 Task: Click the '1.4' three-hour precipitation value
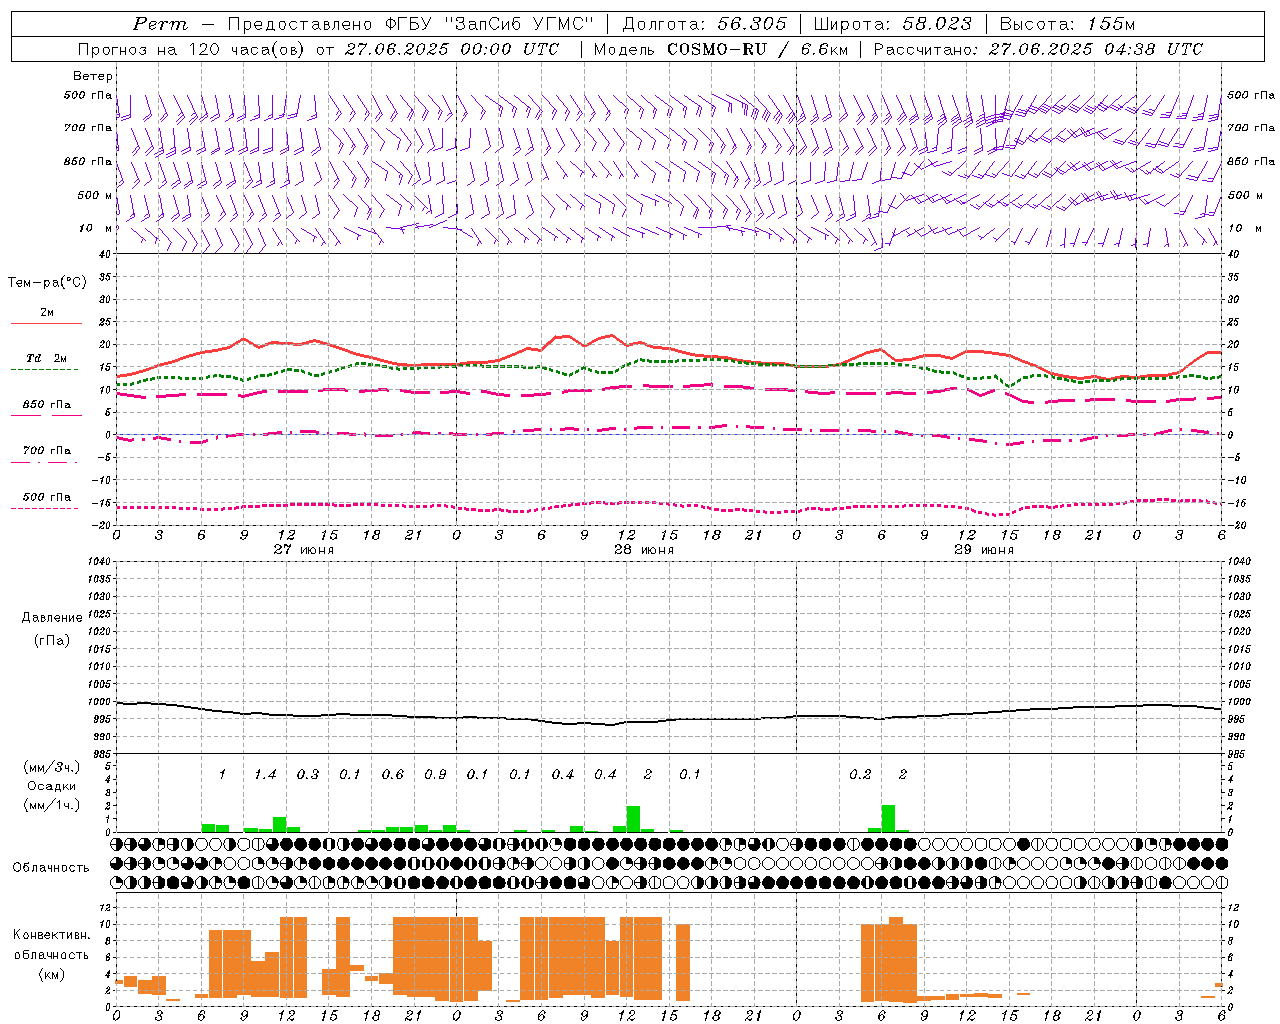(x=265, y=775)
